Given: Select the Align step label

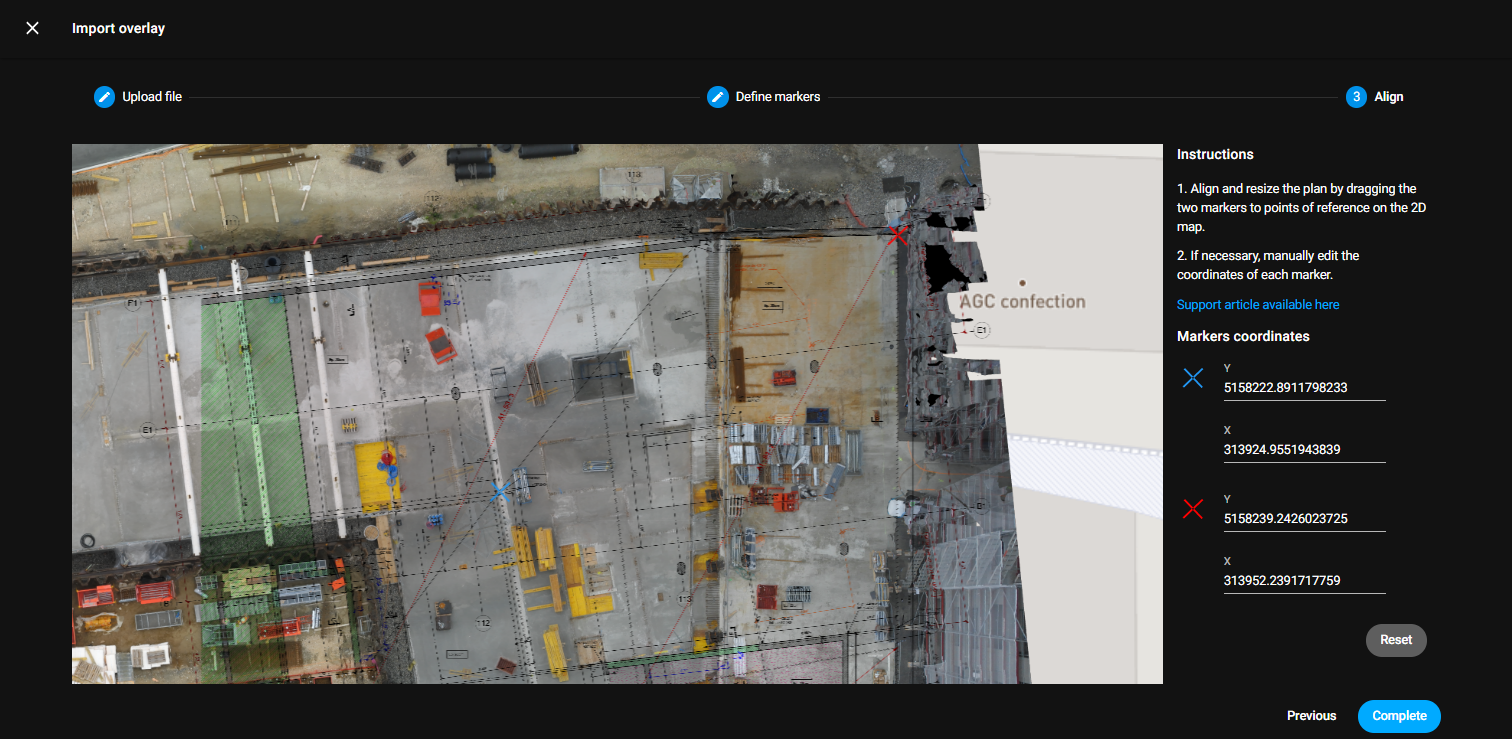Looking at the screenshot, I should coord(1388,96).
